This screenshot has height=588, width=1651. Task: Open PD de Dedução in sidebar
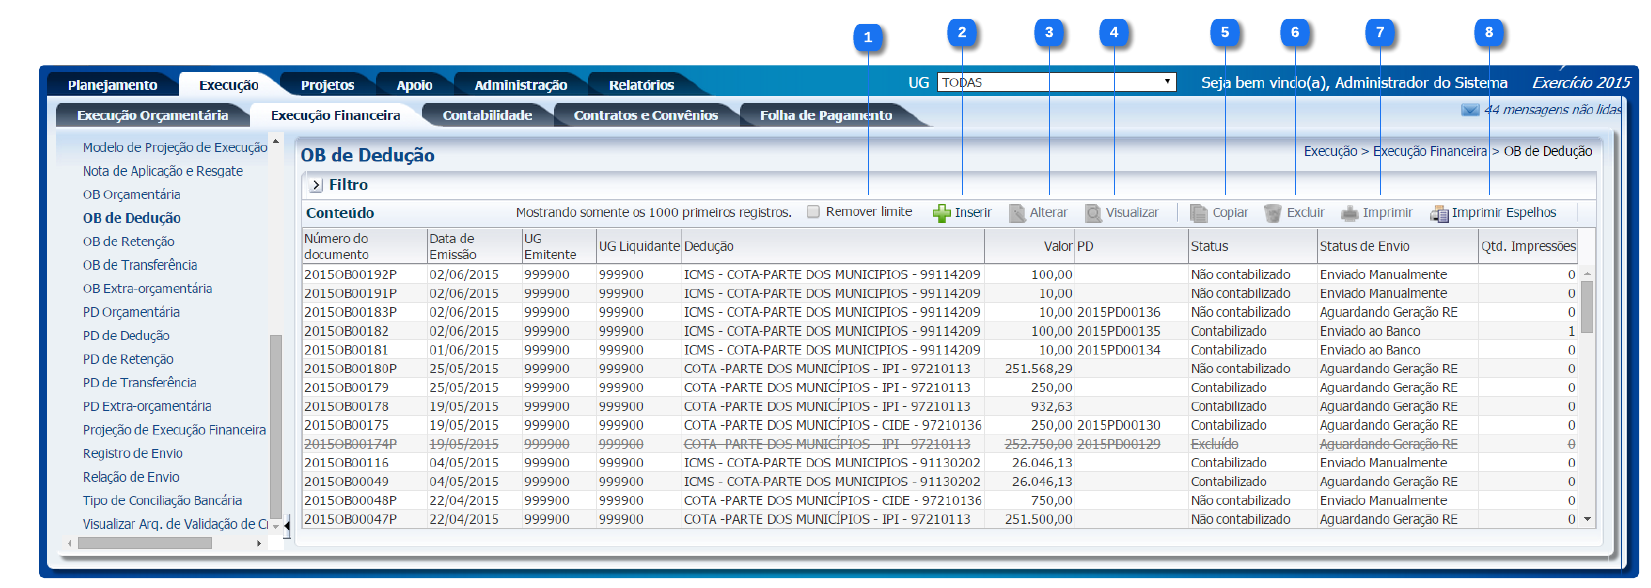click(x=126, y=336)
